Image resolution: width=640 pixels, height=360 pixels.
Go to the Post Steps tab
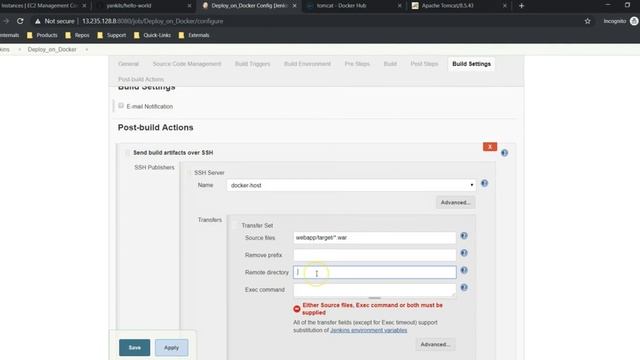point(424,64)
